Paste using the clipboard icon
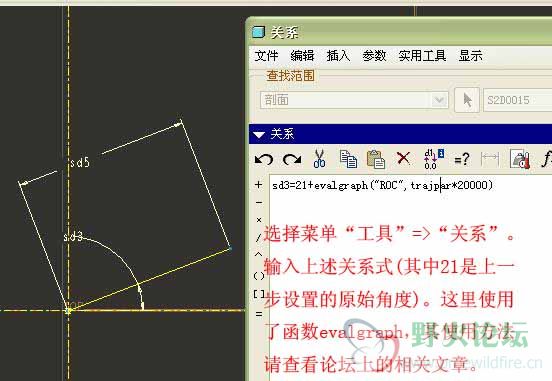 (x=376, y=159)
